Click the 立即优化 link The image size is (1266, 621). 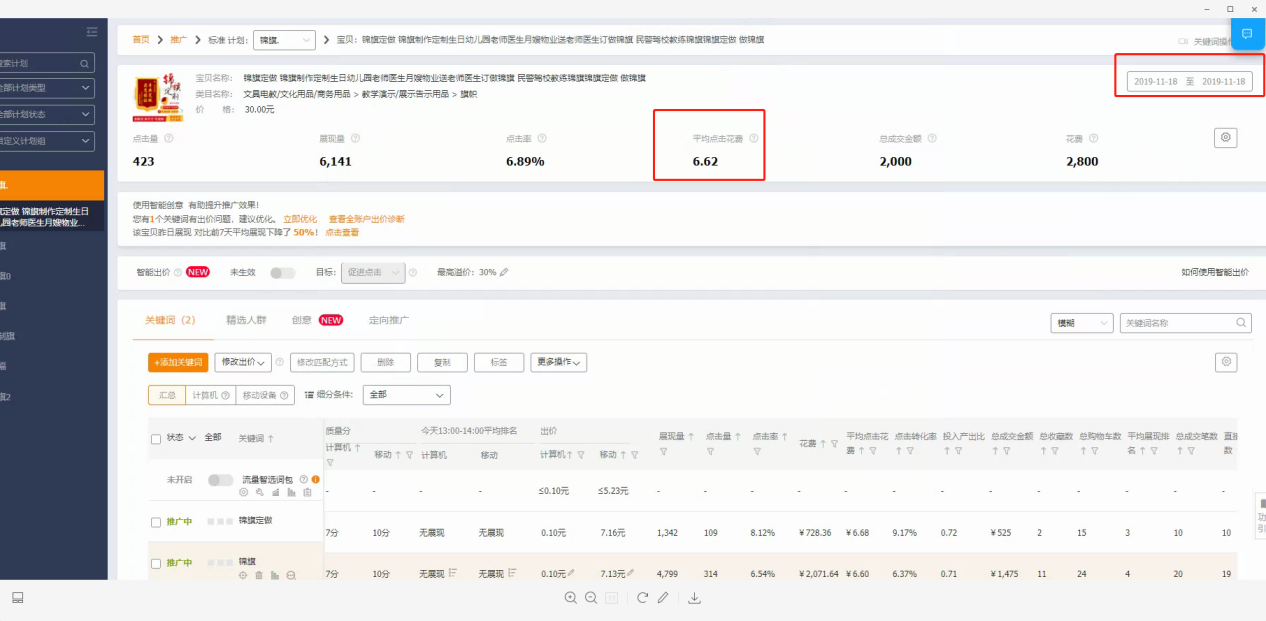[x=300, y=219]
